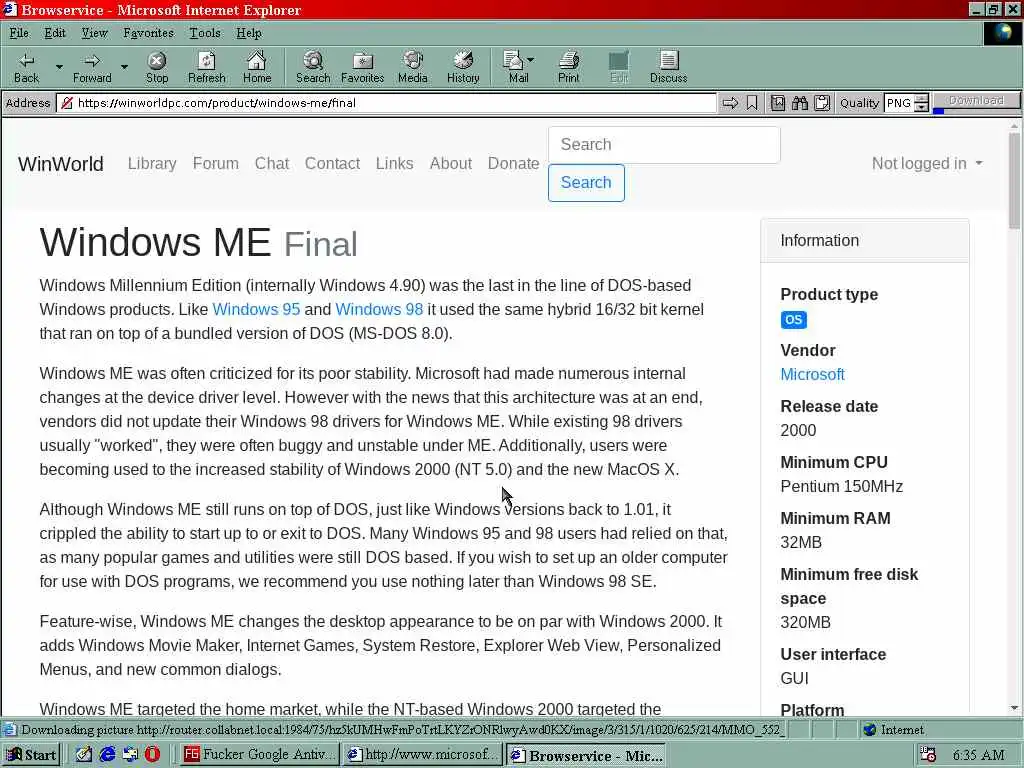Click the Information panel header
The height and width of the screenshot is (768, 1024).
click(x=865, y=240)
